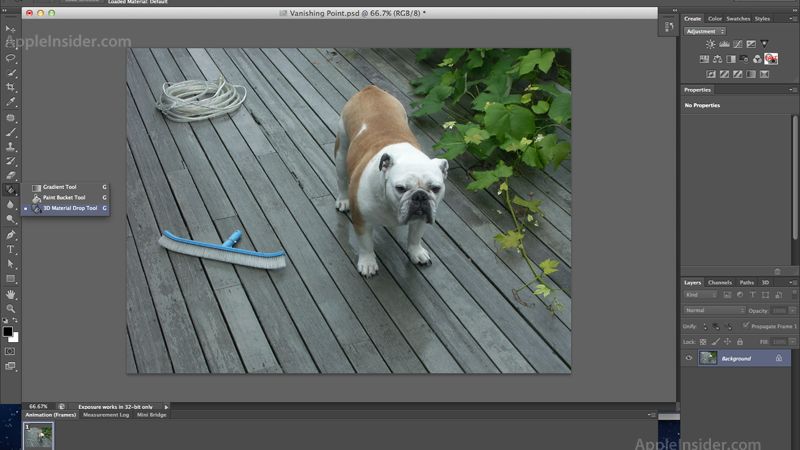Open the status bar info arrow menu

(166, 407)
